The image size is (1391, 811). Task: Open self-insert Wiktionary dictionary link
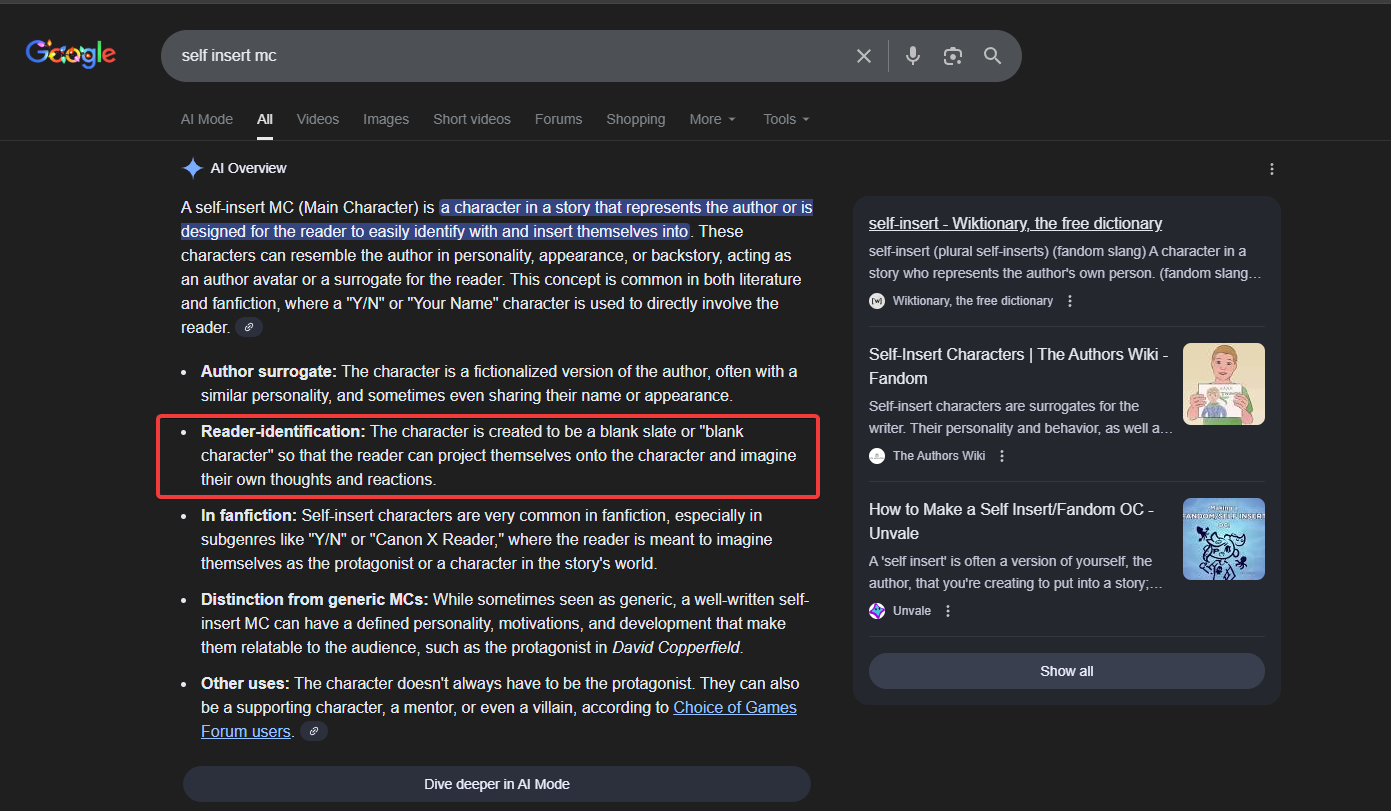pyautogui.click(x=1015, y=223)
